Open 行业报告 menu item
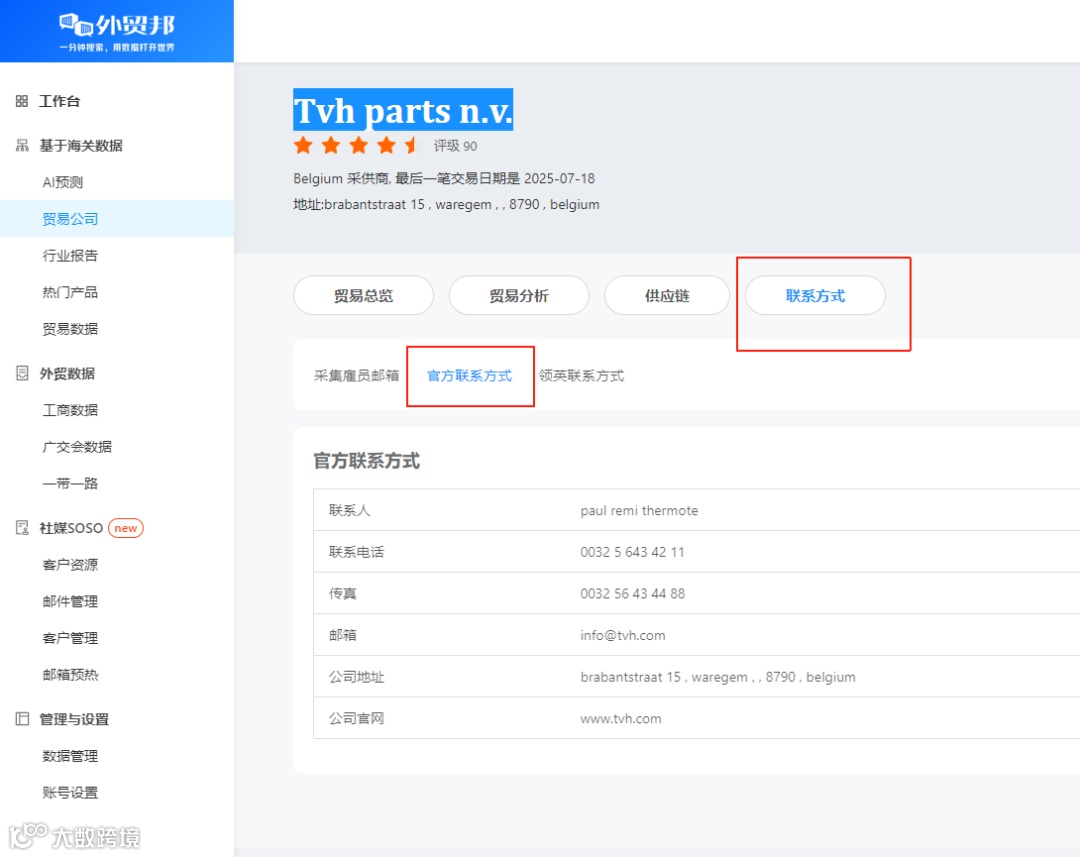Screen dimensions: 1080x857 (70, 256)
